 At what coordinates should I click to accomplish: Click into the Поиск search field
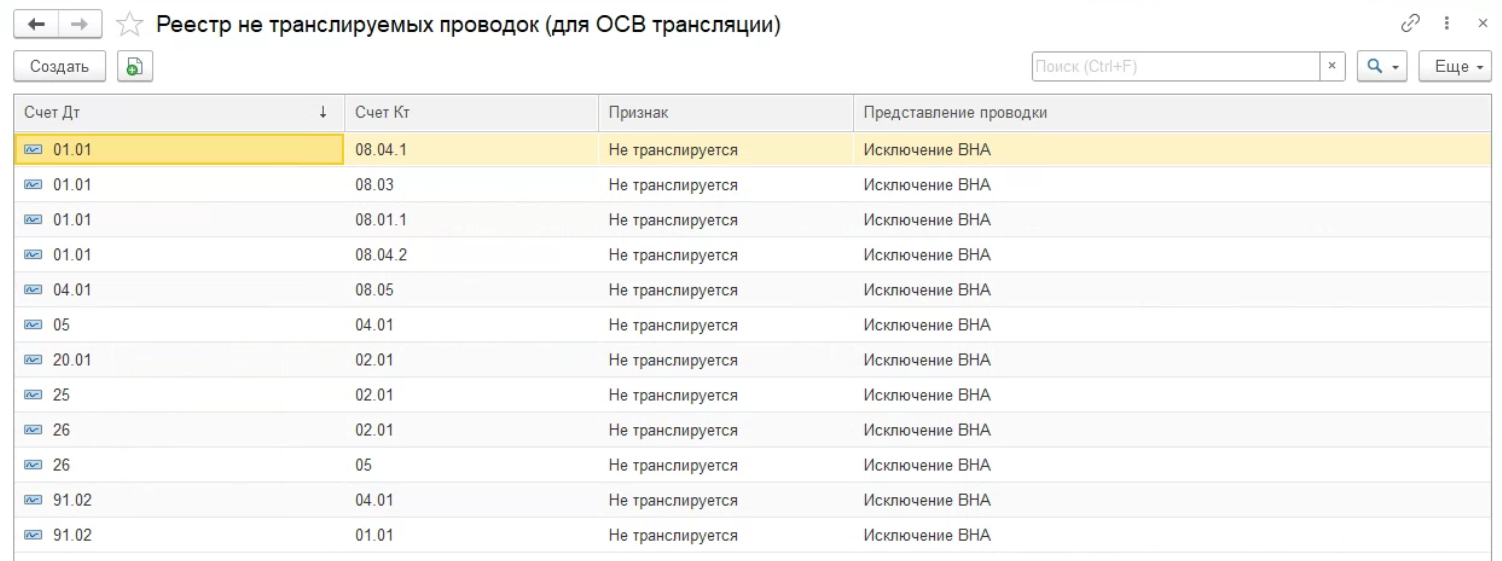click(1175, 67)
